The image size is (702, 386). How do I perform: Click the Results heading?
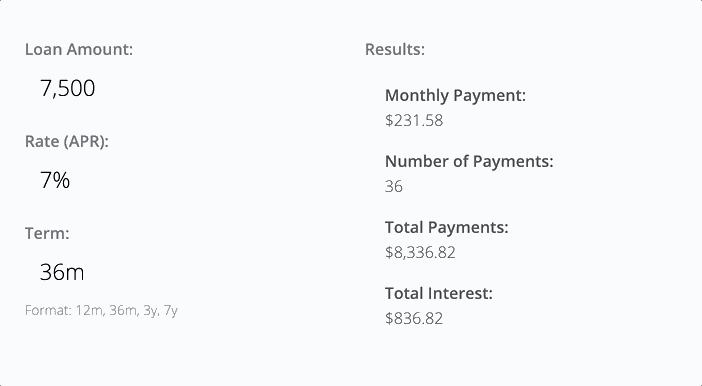[x=395, y=49]
